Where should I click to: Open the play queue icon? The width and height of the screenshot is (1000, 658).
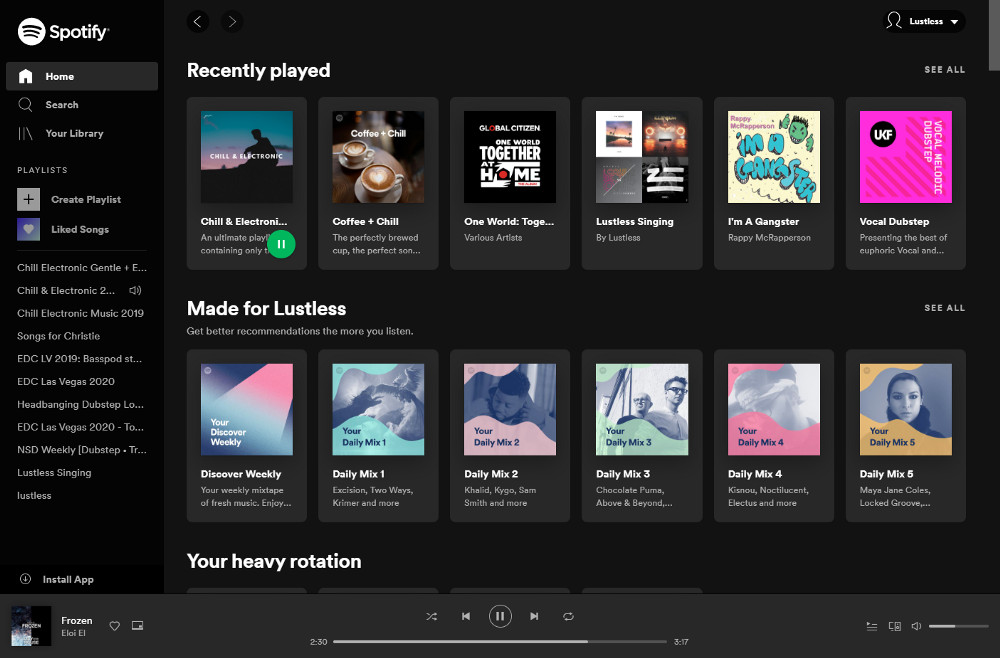(x=872, y=626)
